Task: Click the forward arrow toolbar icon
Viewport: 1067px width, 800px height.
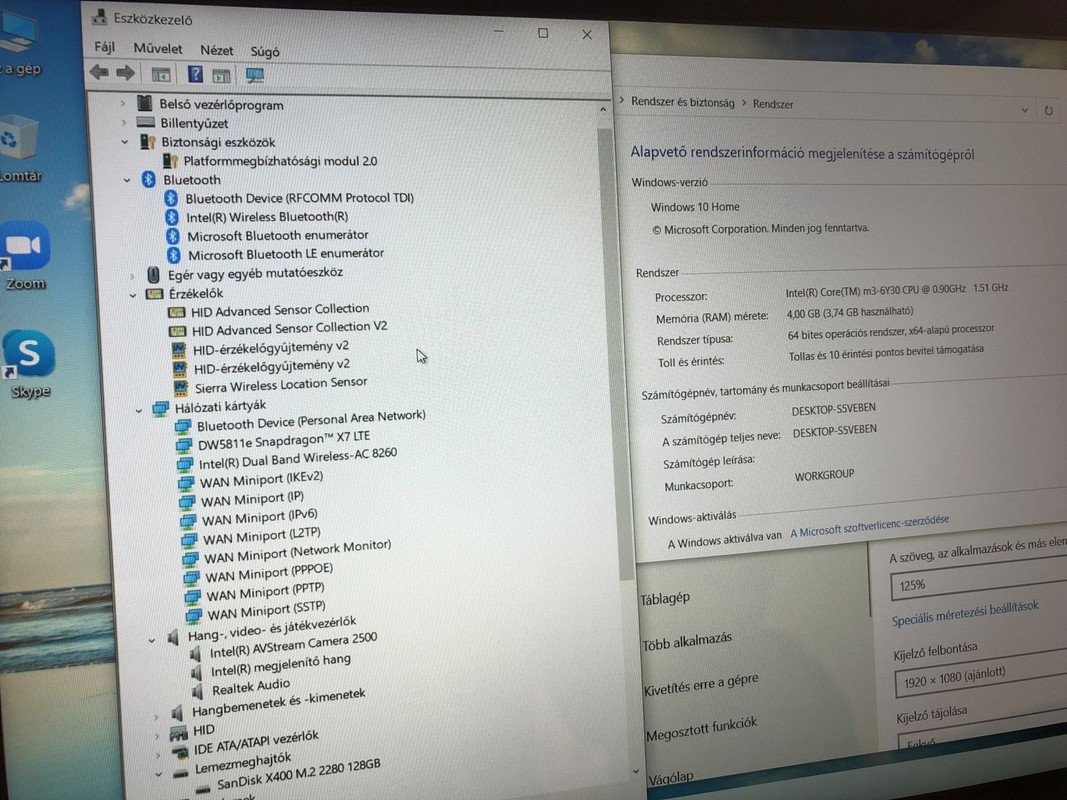Action: click(125, 73)
